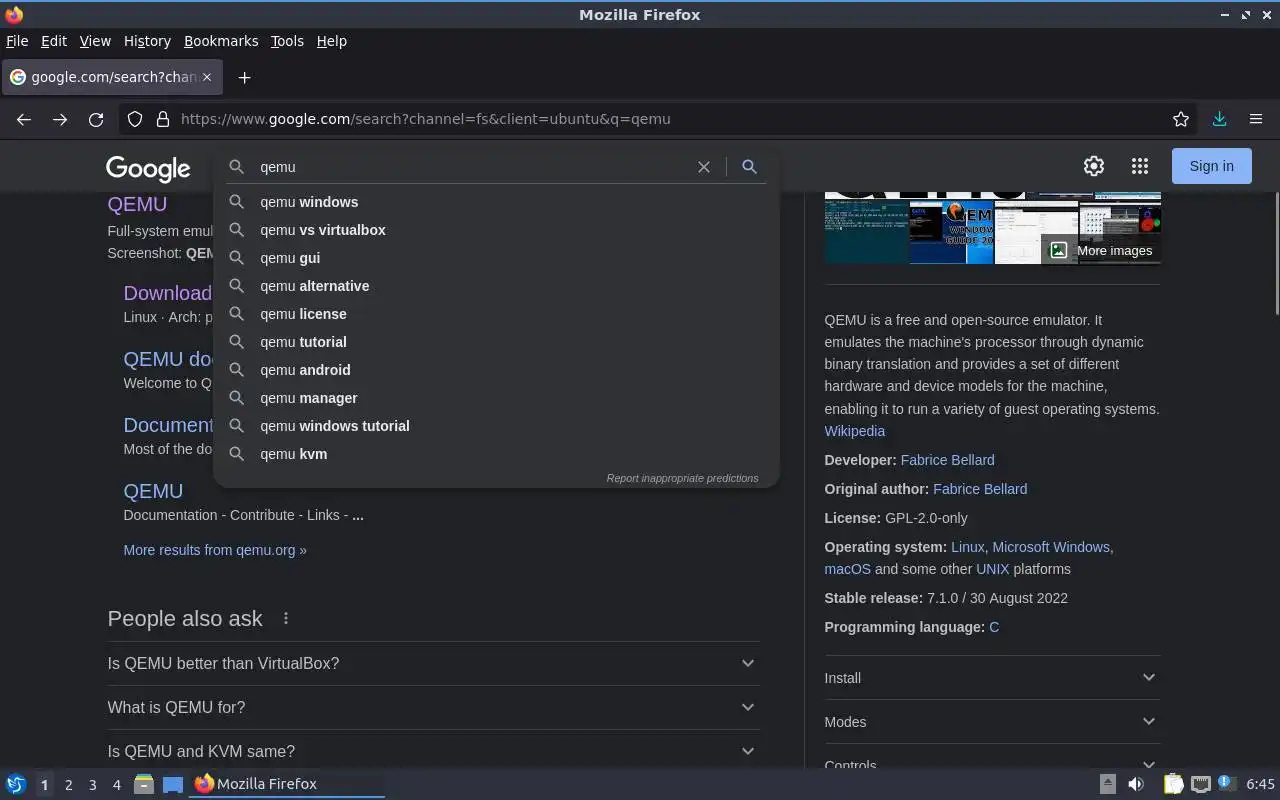1280x800 pixels.
Task: Open the tracking protection shield icon
Action: (135, 119)
